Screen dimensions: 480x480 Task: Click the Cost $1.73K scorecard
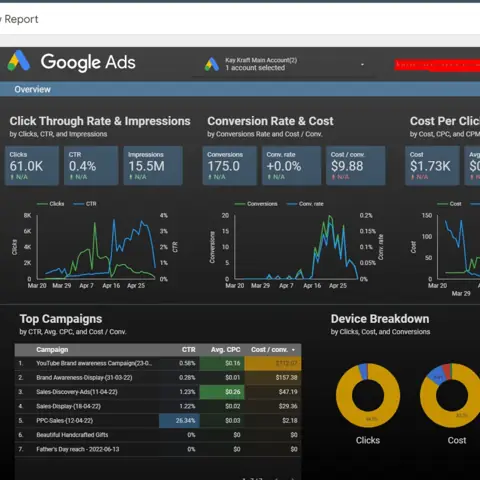click(432, 165)
